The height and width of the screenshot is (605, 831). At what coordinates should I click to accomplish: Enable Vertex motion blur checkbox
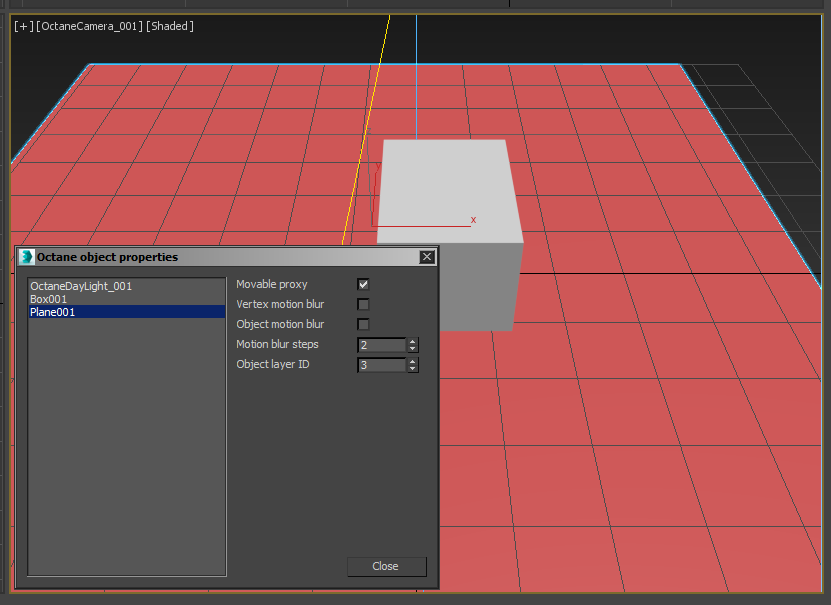click(363, 305)
